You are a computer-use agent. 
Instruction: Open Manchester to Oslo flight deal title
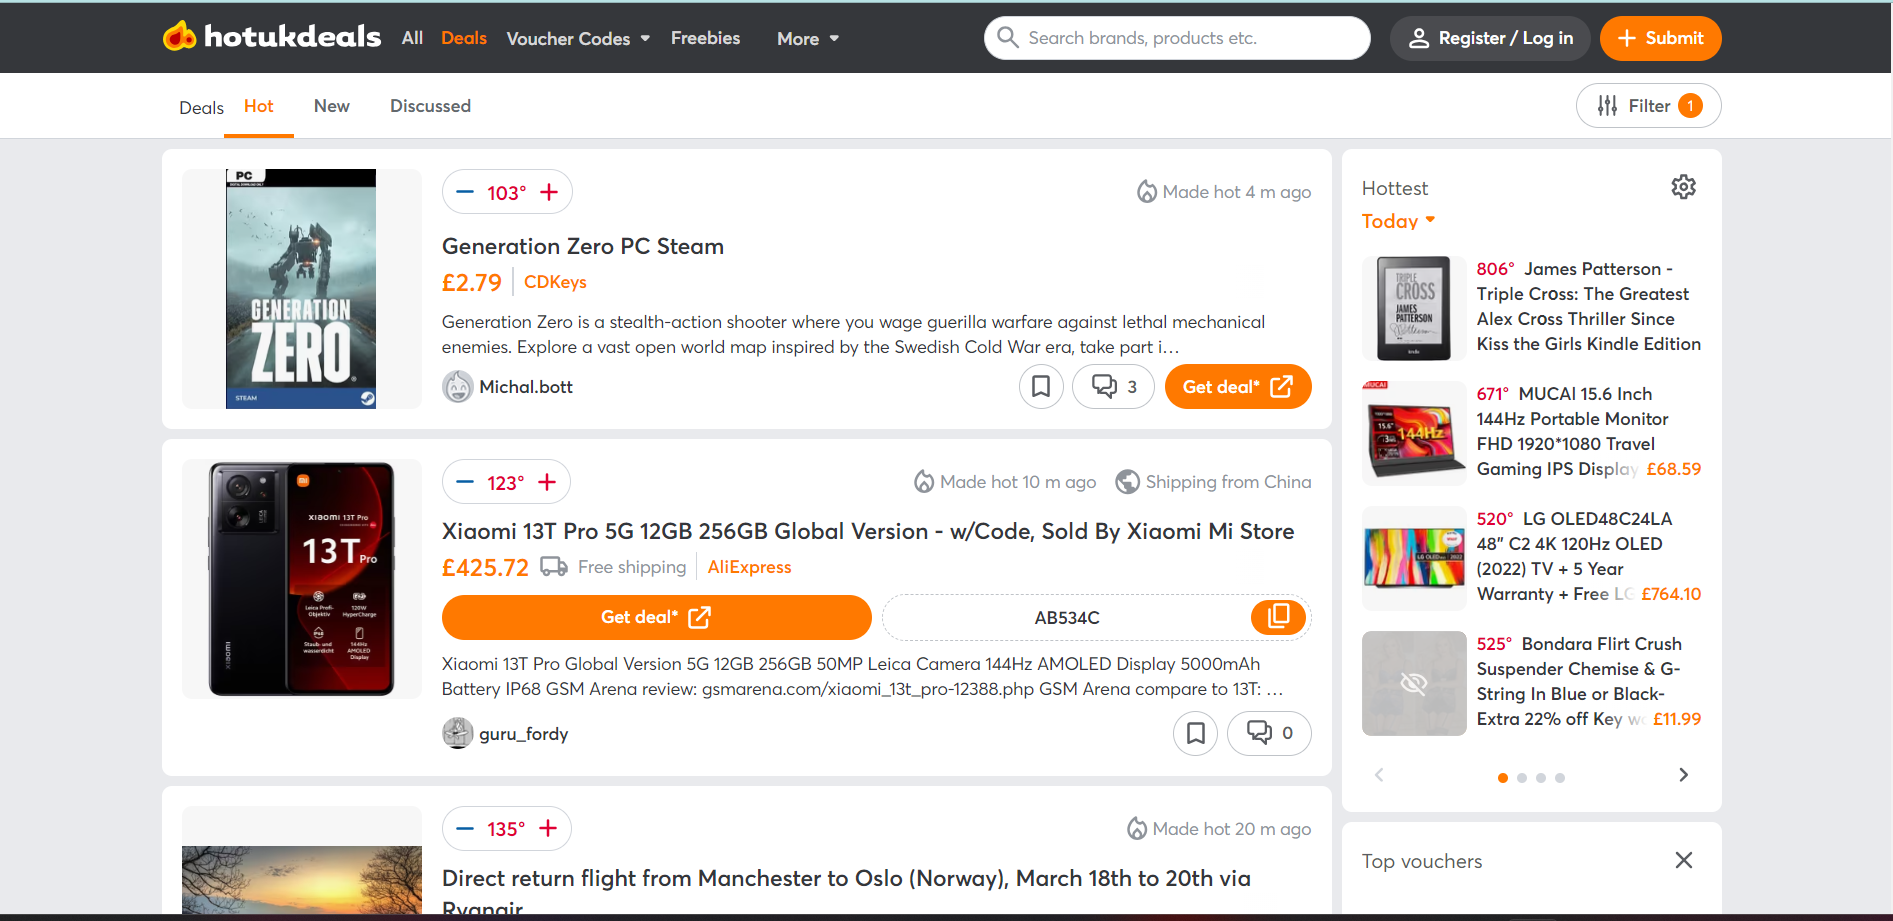tap(846, 891)
